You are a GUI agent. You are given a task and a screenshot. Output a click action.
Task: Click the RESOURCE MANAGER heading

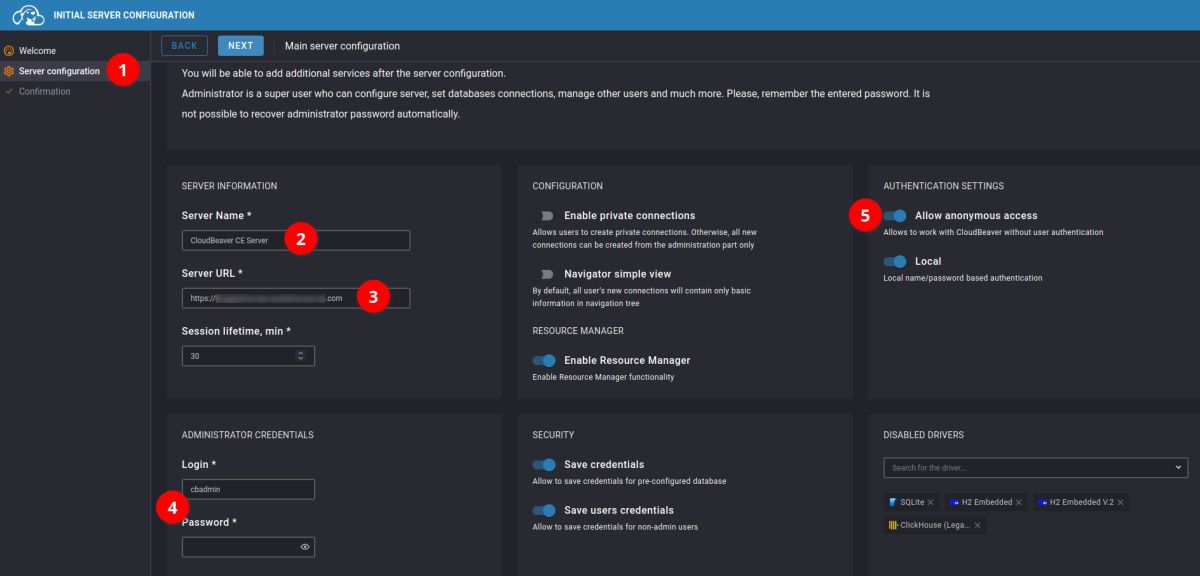(x=578, y=331)
